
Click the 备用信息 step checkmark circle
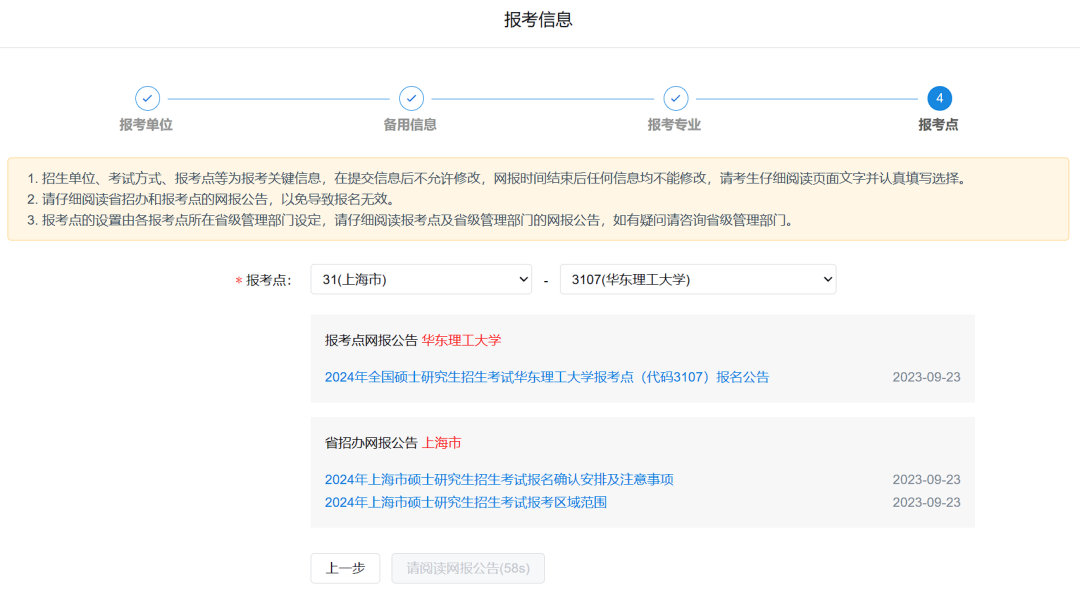click(411, 98)
